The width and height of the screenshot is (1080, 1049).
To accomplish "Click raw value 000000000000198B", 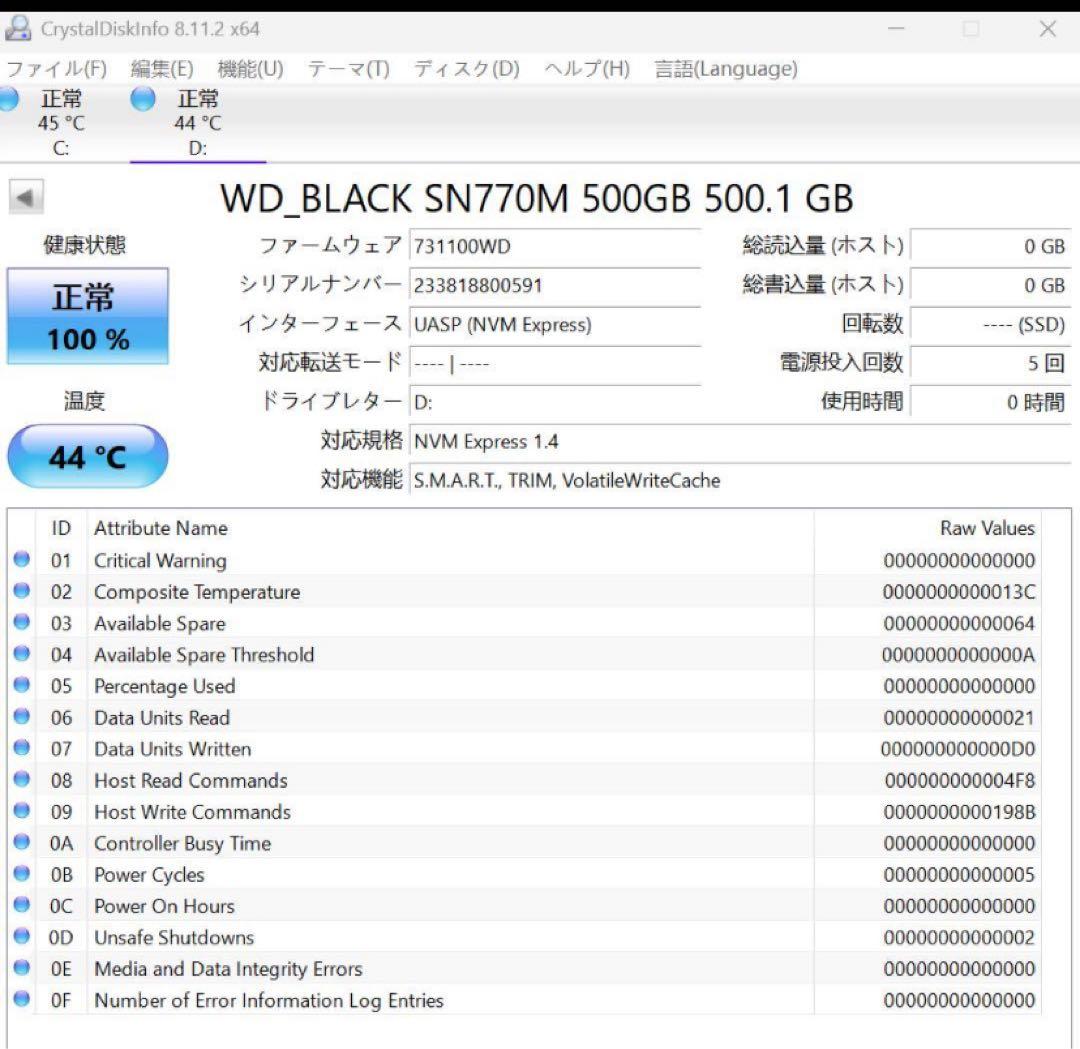I will click(x=959, y=812).
